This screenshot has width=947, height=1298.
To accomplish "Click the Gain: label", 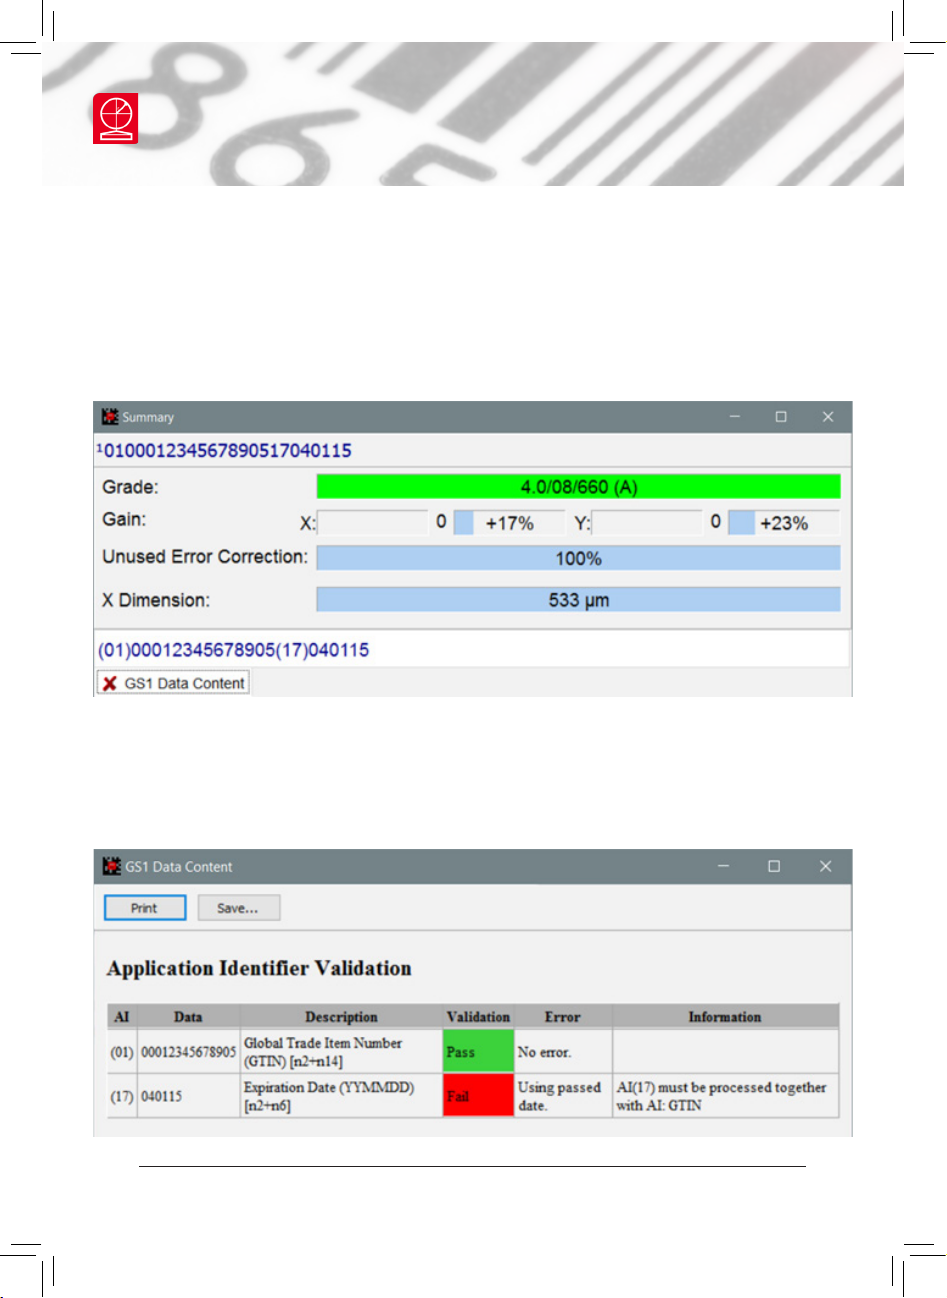I will pos(124,519).
